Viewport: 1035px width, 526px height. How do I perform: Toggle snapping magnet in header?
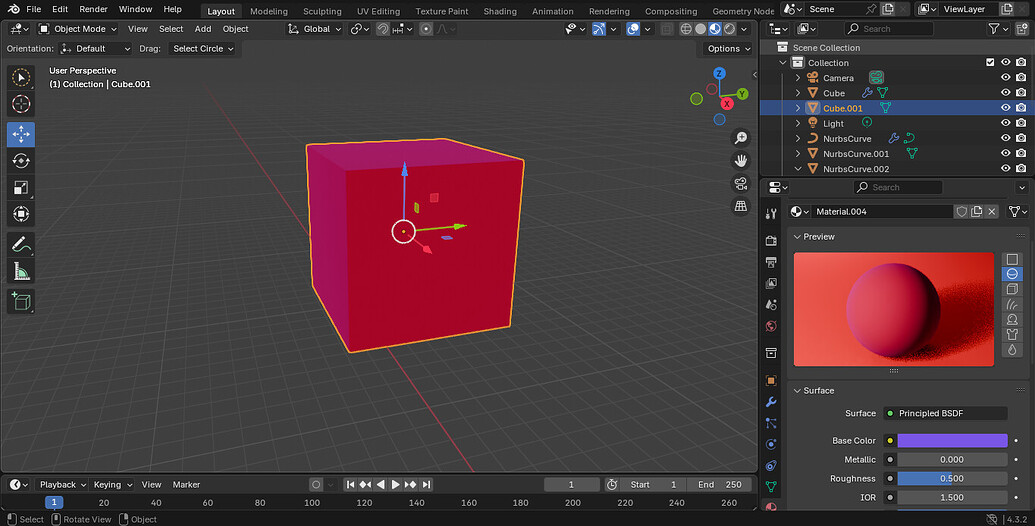click(x=382, y=29)
